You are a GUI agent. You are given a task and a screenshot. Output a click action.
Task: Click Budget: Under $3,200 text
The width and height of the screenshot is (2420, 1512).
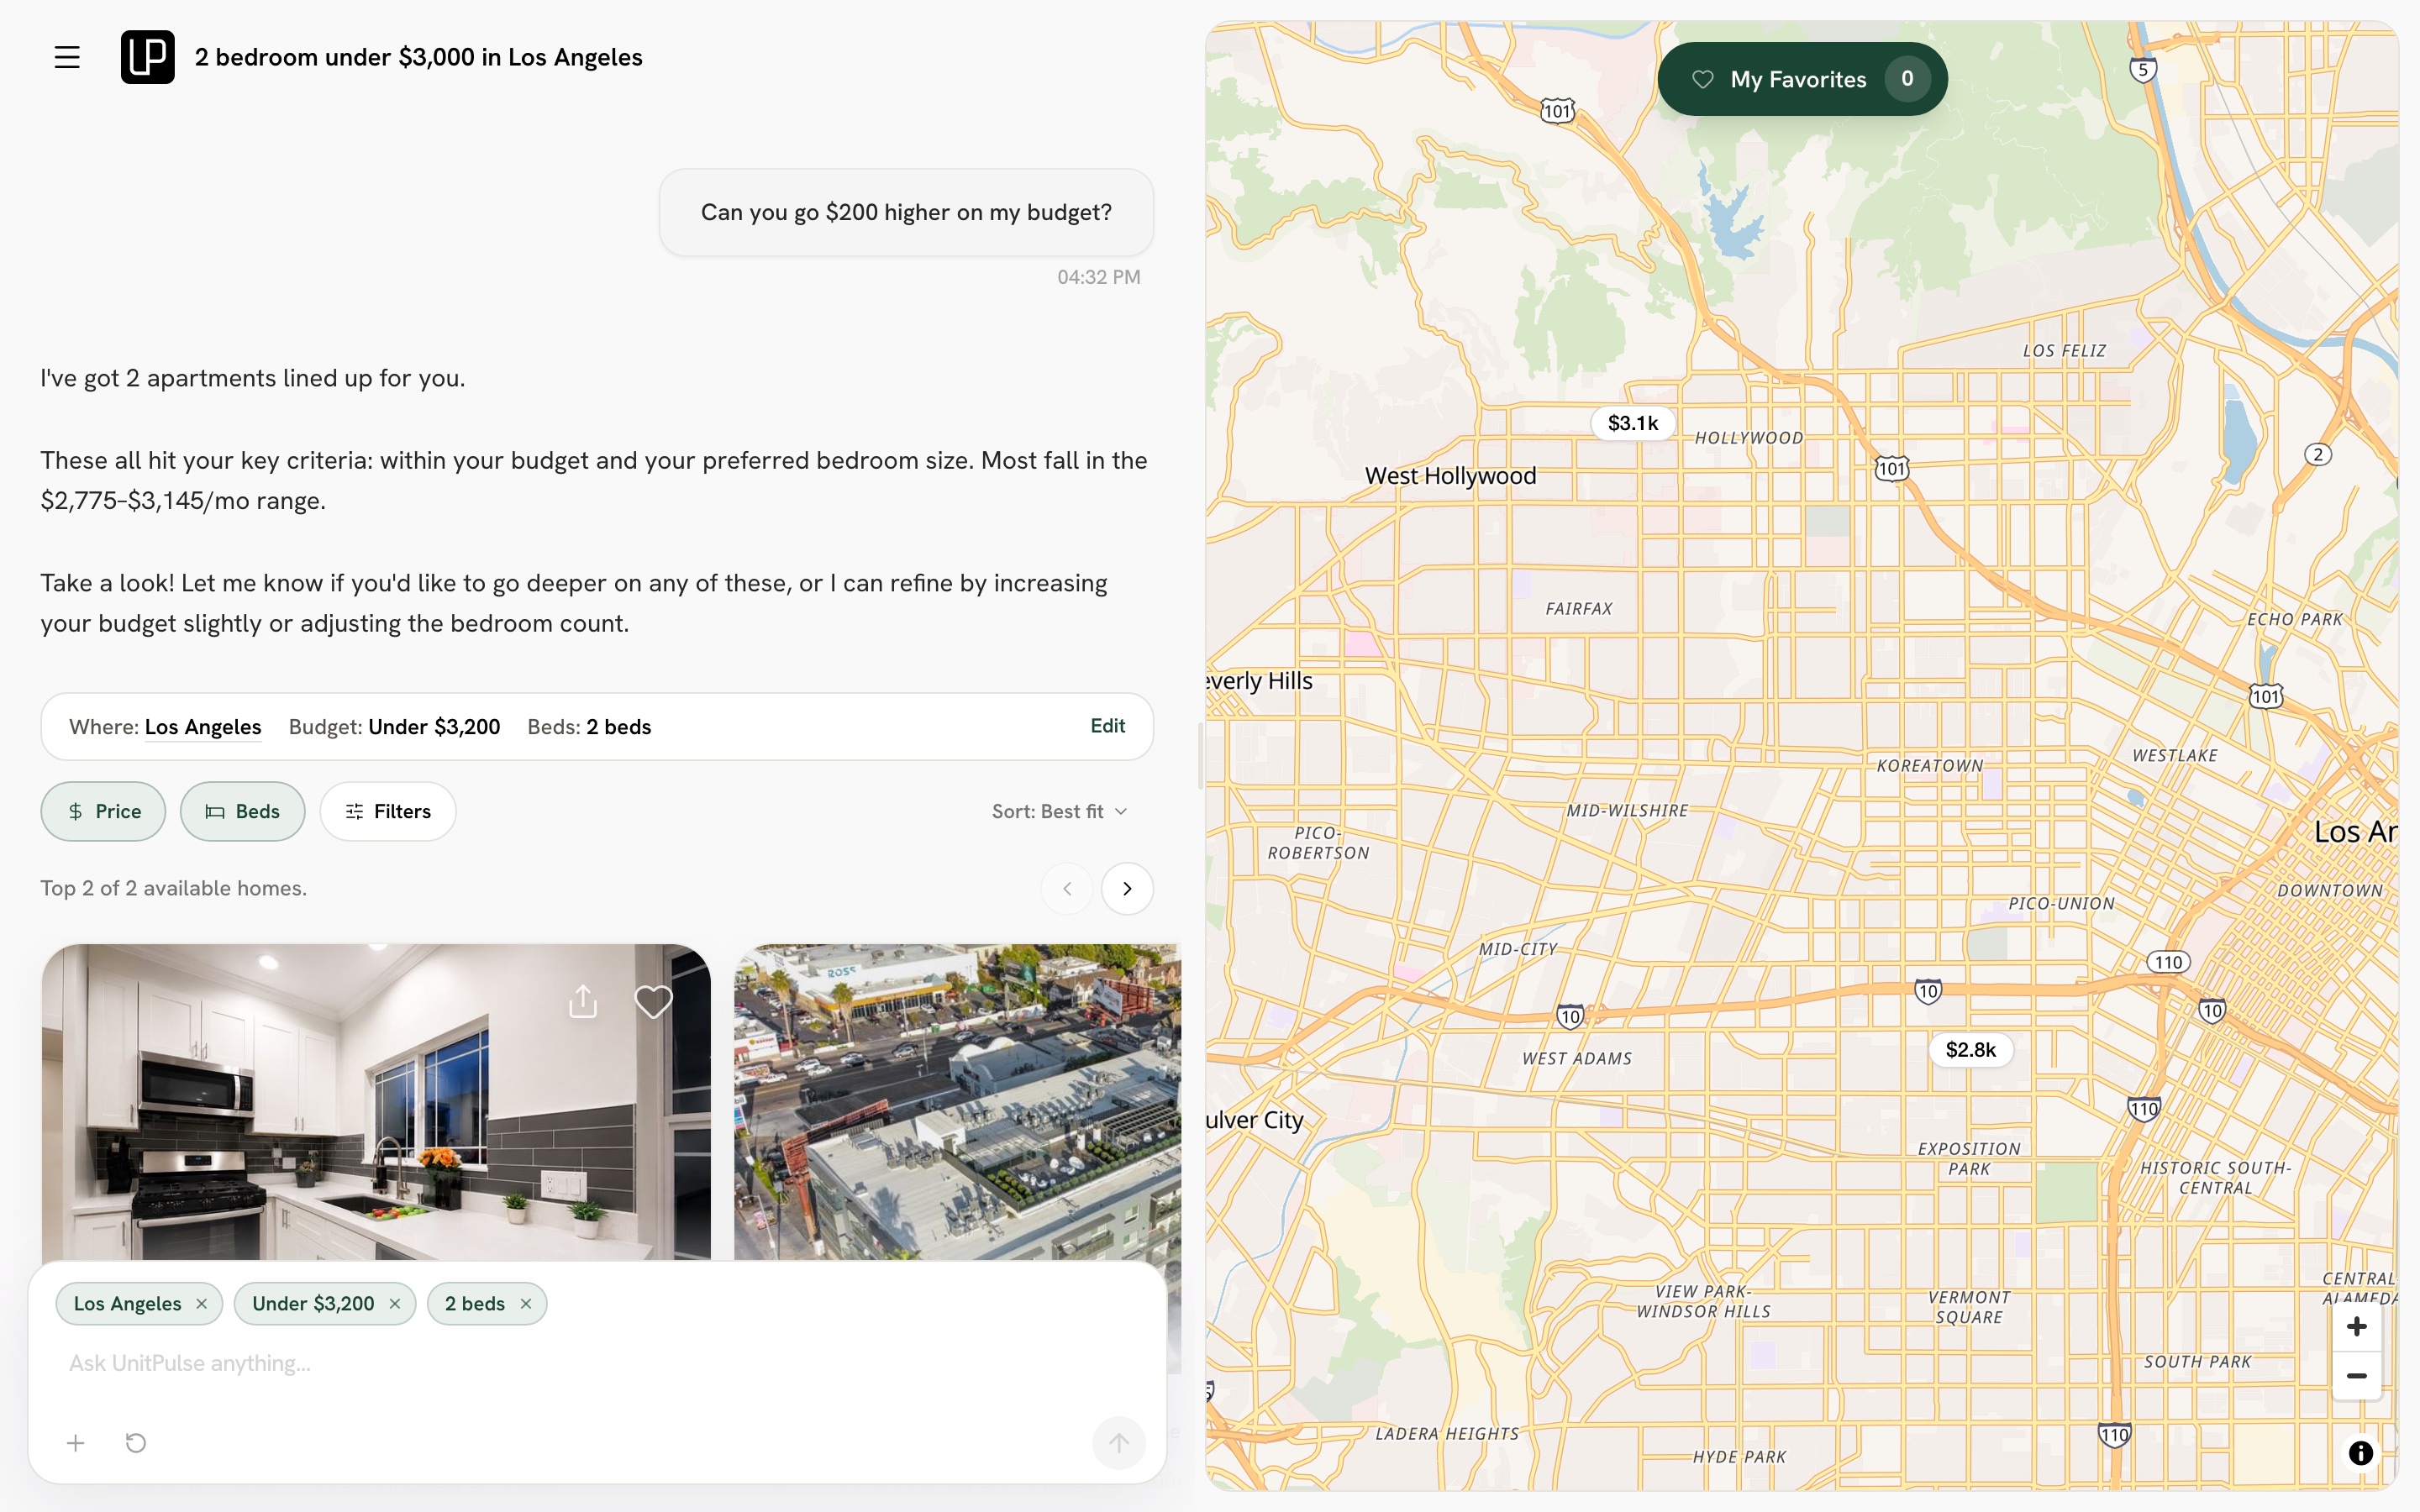point(394,727)
